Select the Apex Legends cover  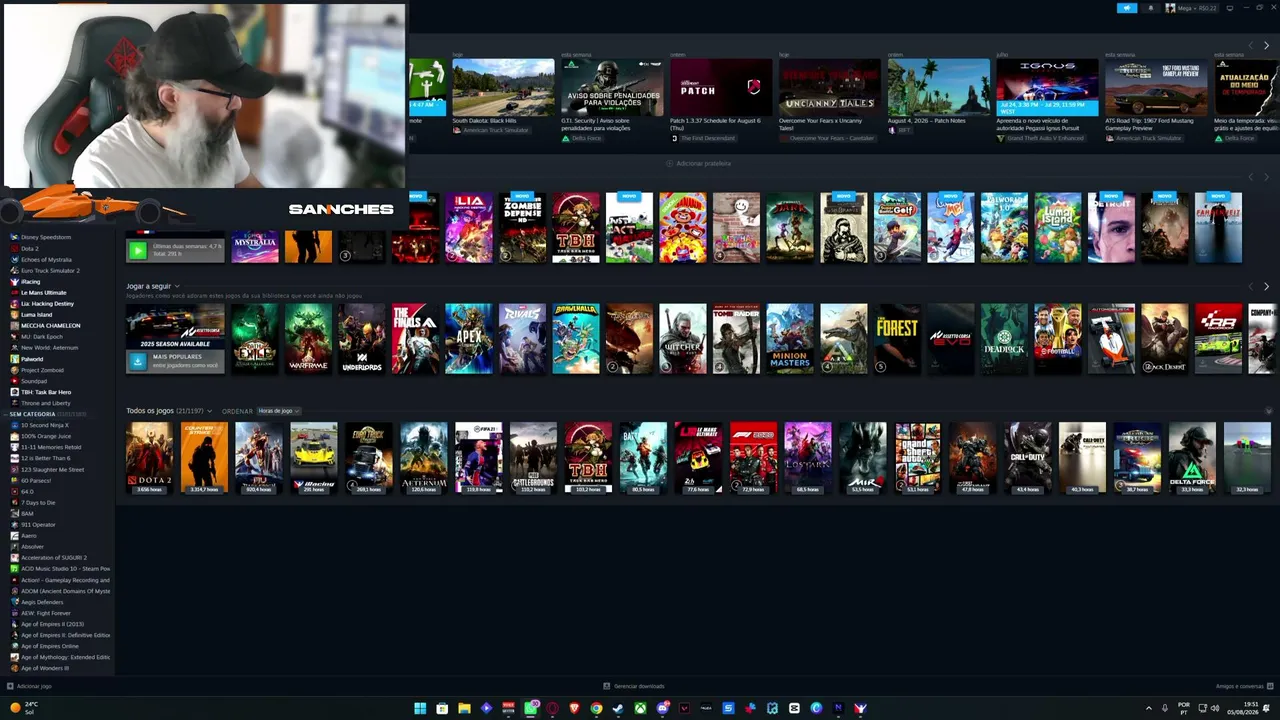click(x=469, y=339)
